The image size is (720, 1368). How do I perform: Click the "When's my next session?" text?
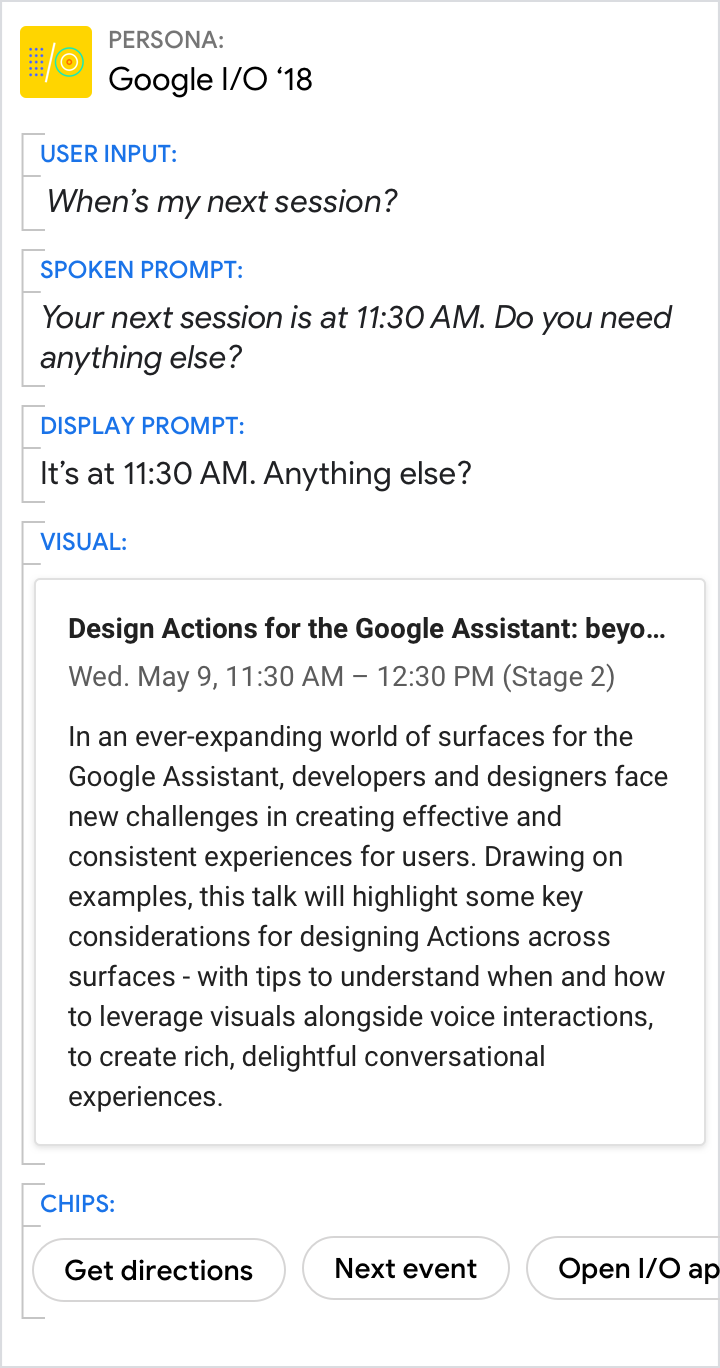point(222,202)
